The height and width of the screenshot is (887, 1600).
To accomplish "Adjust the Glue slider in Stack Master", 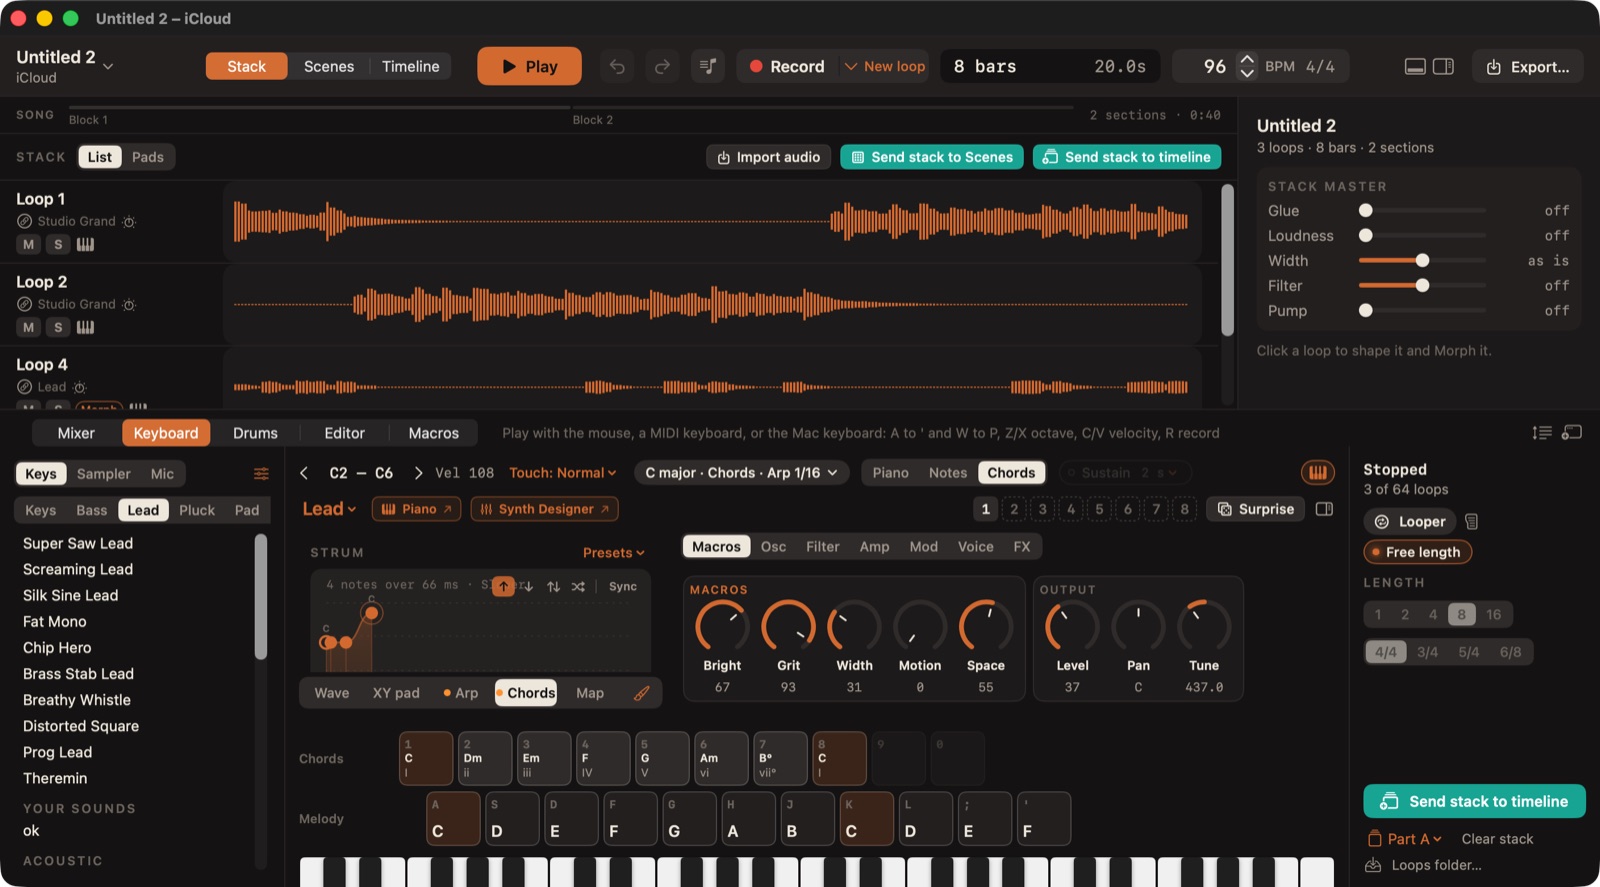I will pos(1422,210).
